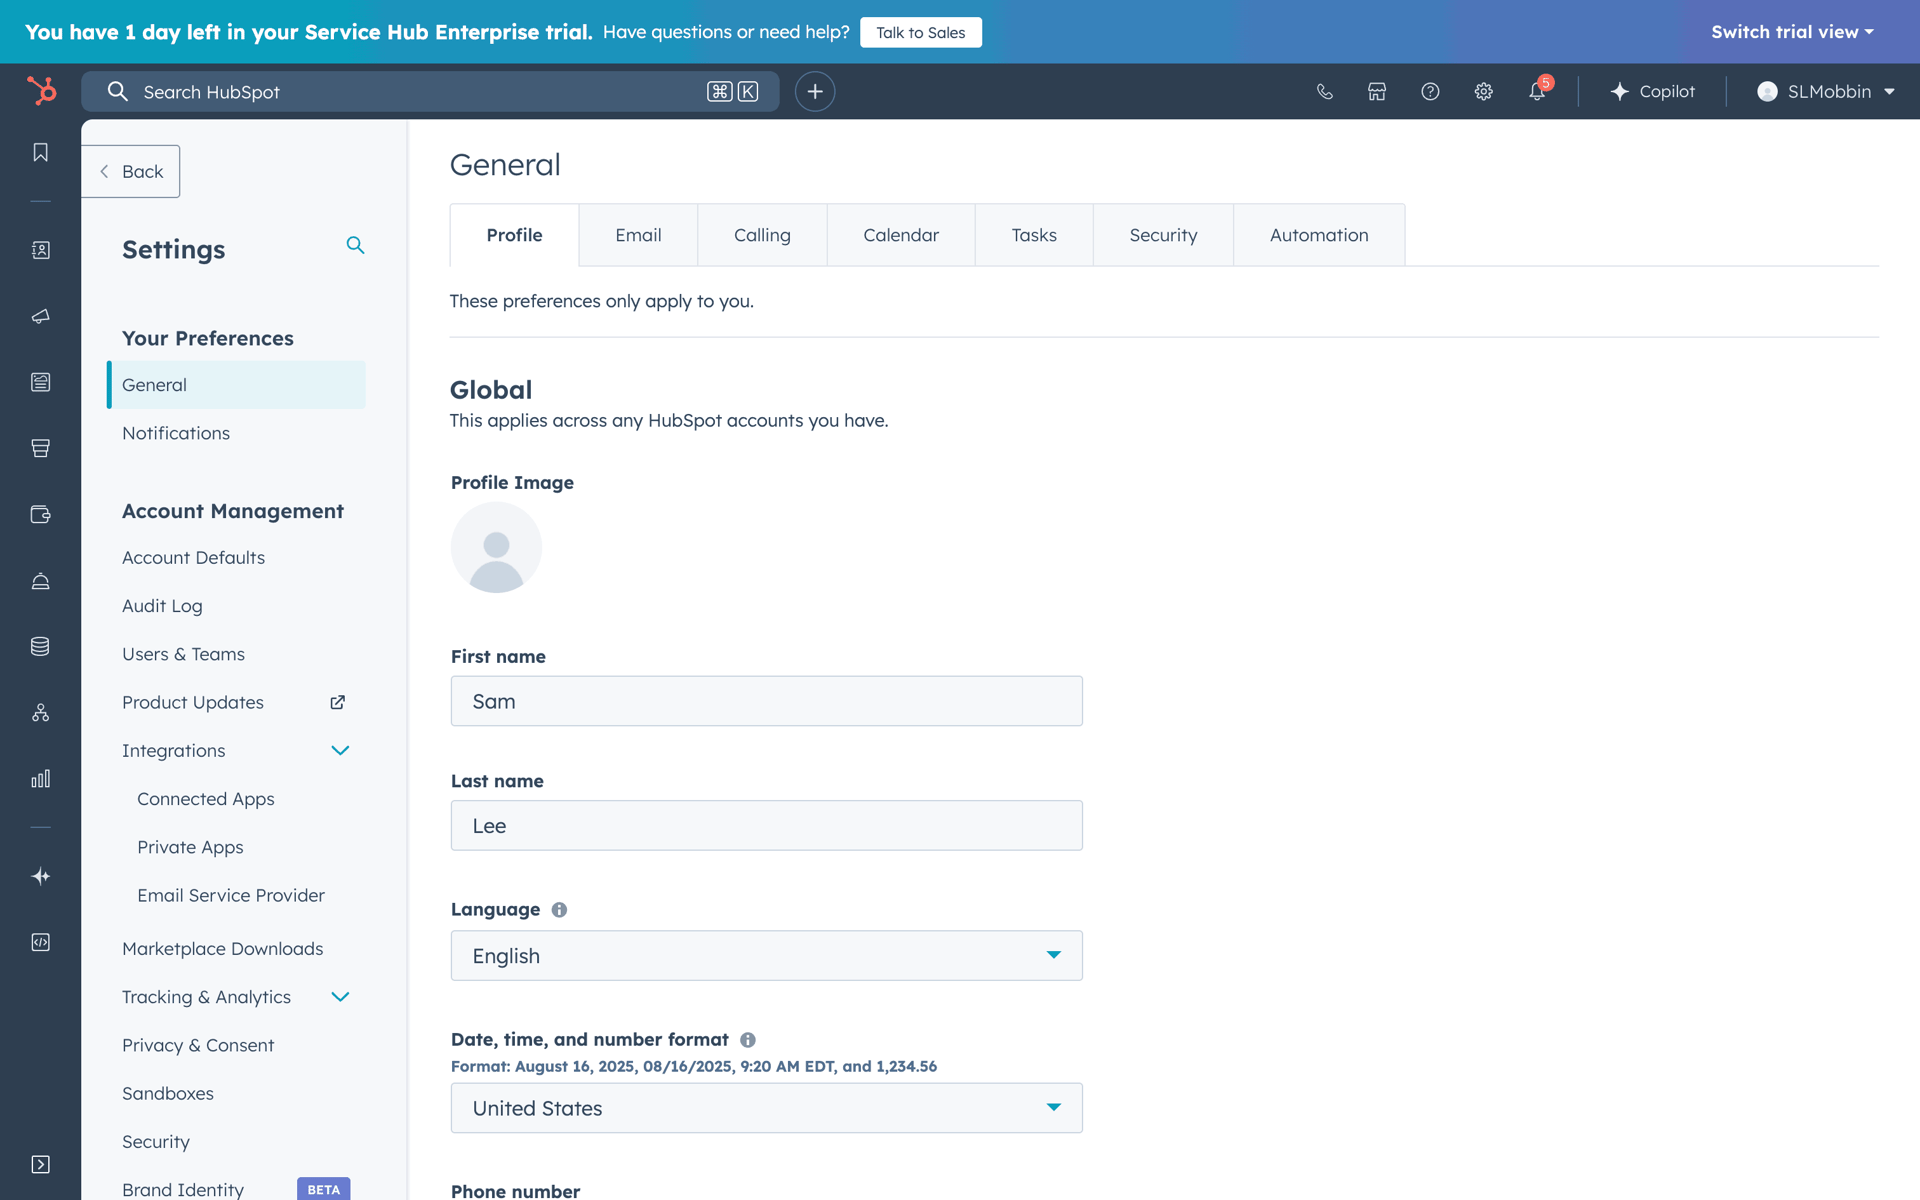Open the Marketing megaphone icon
The image size is (1920, 1200).
tap(40, 316)
